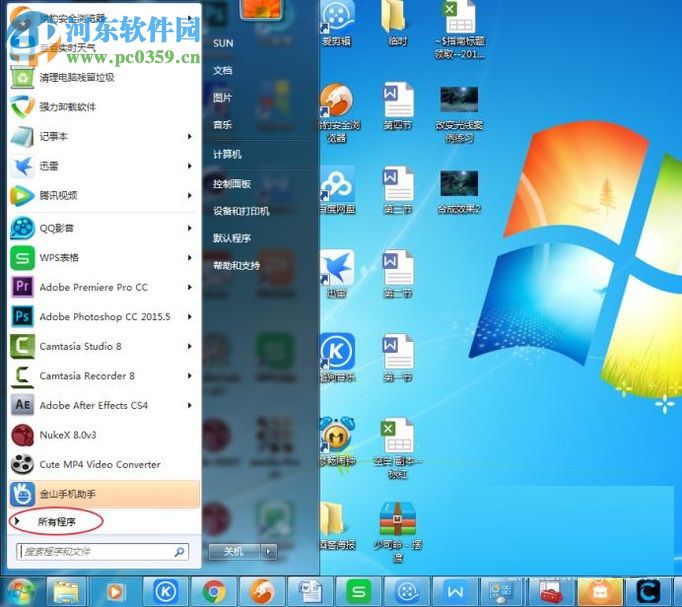This screenshot has height=607, width=682.
Task: Open Camtasia Recorder 8
Action: (104, 376)
